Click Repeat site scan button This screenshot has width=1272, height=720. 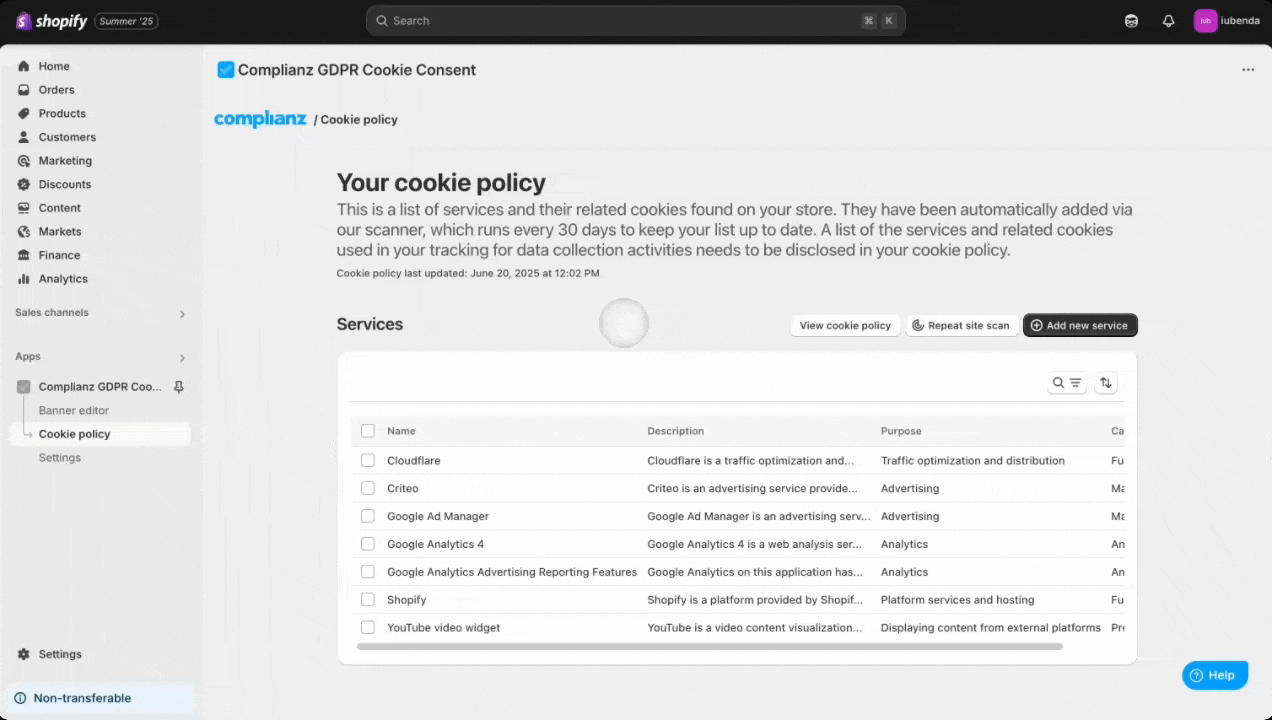tap(962, 325)
